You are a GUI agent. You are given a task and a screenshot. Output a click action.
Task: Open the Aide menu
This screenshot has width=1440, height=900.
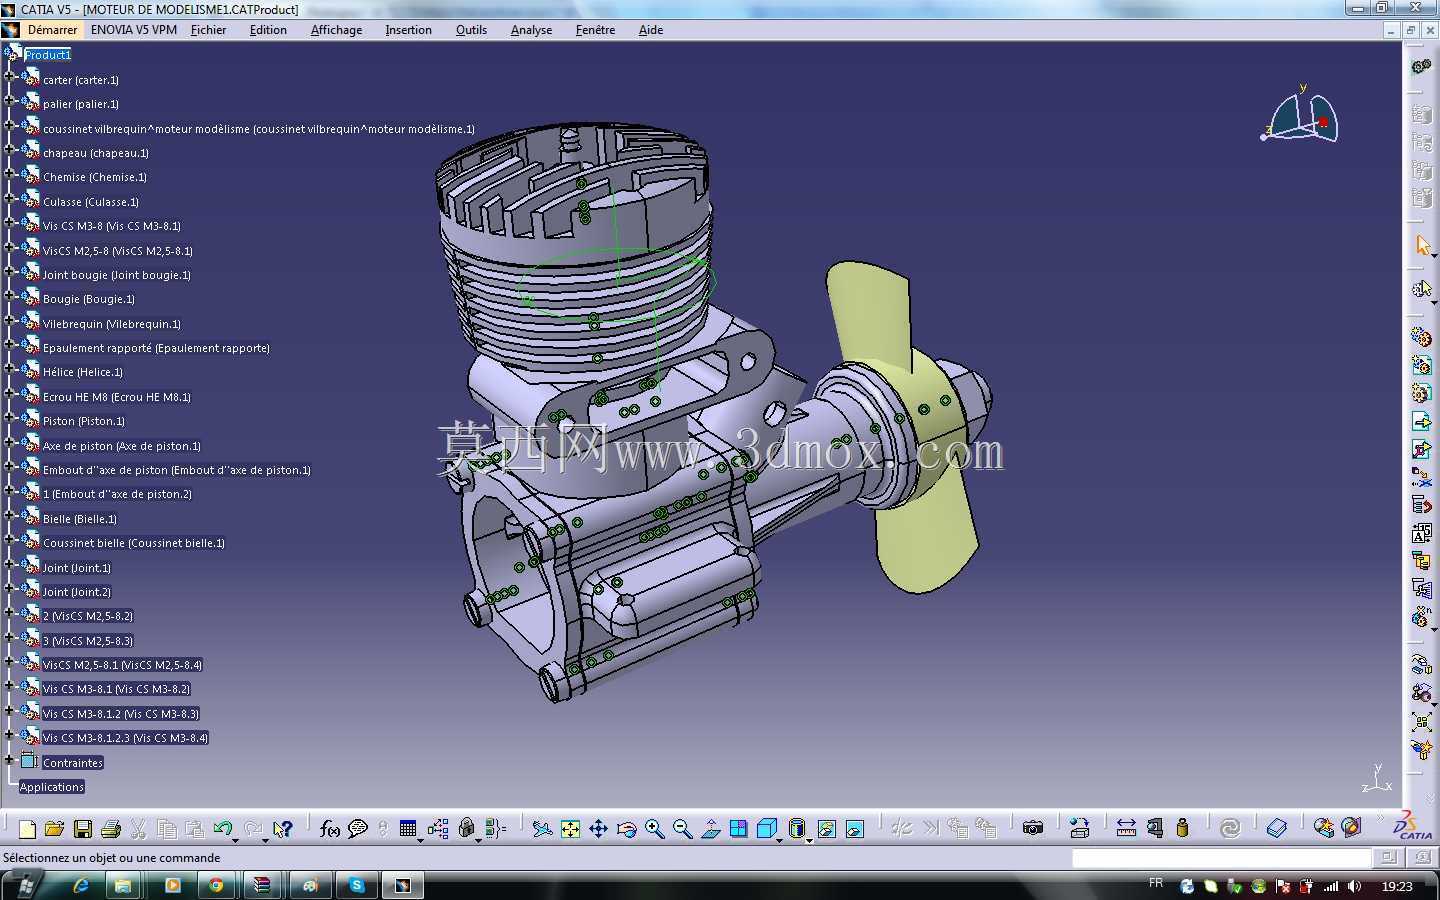(x=651, y=30)
